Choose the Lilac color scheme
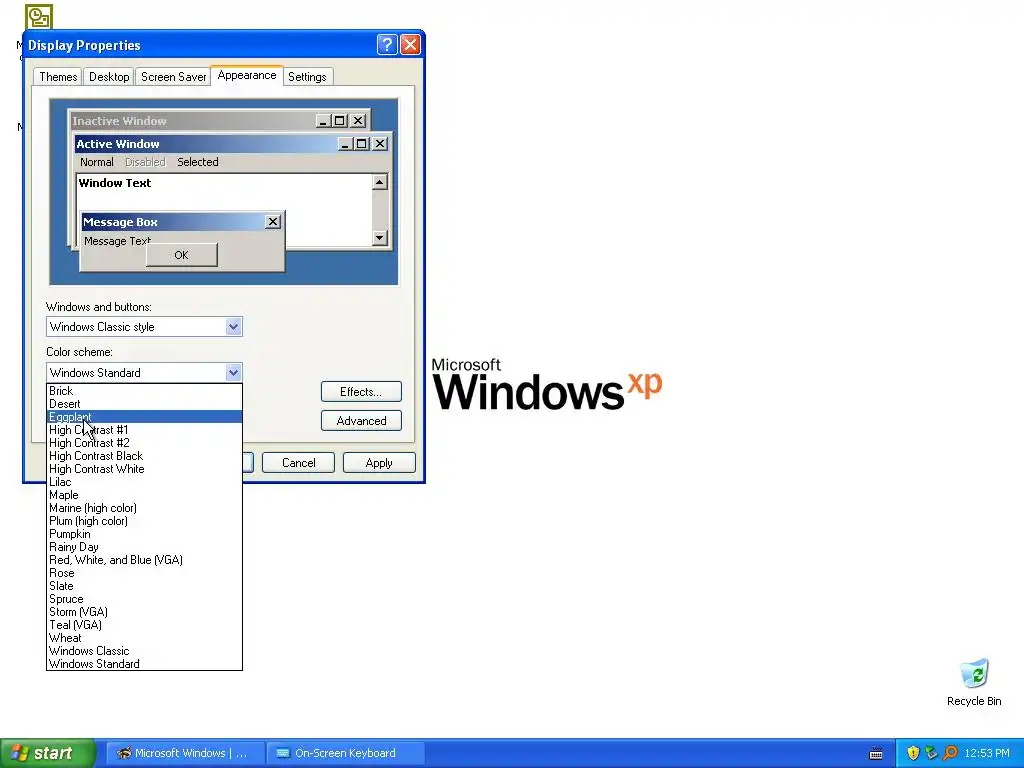The width and height of the screenshot is (1024, 768). coord(144,482)
